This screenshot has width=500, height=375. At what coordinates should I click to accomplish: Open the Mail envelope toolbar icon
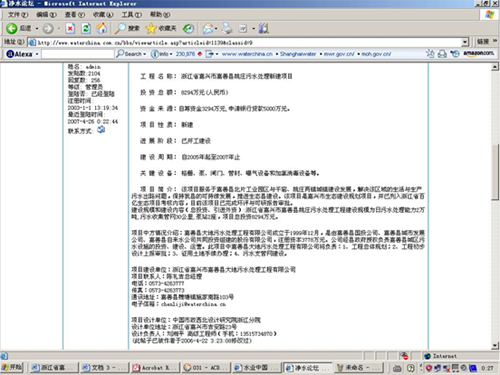pos(208,29)
